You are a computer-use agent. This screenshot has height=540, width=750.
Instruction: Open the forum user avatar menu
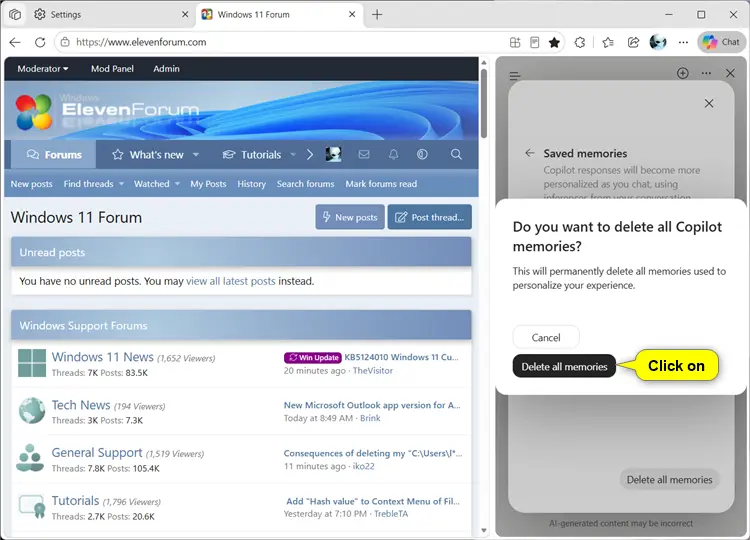pyautogui.click(x=333, y=154)
